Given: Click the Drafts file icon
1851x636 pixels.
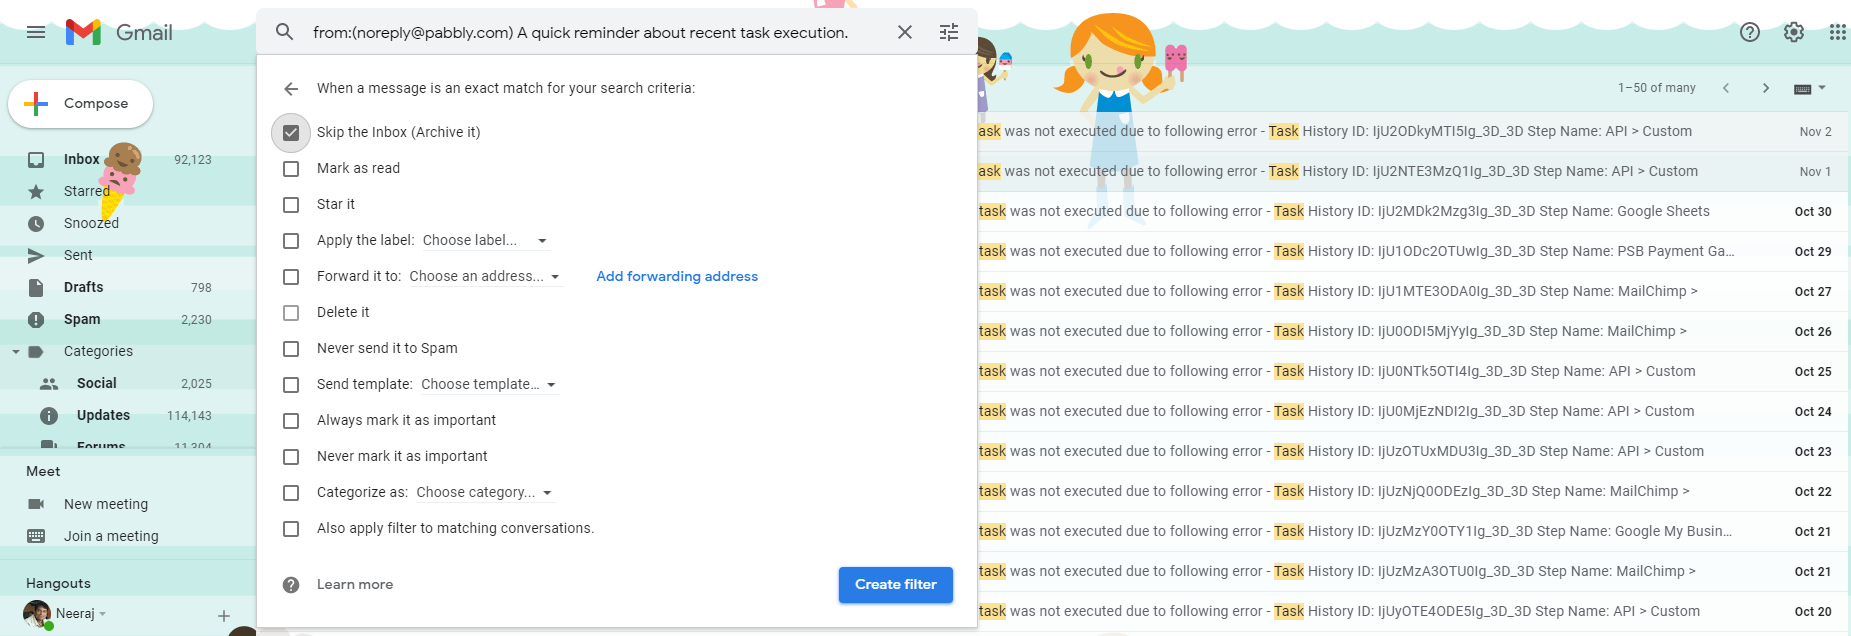Looking at the screenshot, I should tap(36, 288).
